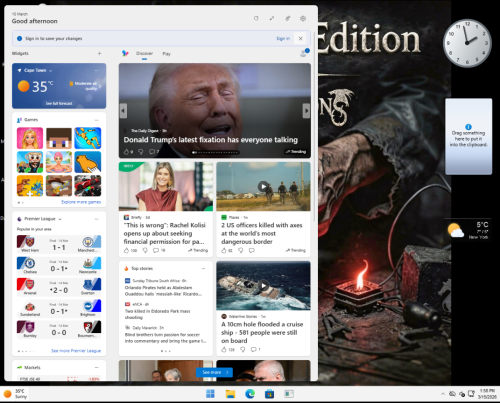This screenshot has height=403, width=500.
Task: Open 10cm hole flooded cruise ship headline
Action: coord(262,332)
